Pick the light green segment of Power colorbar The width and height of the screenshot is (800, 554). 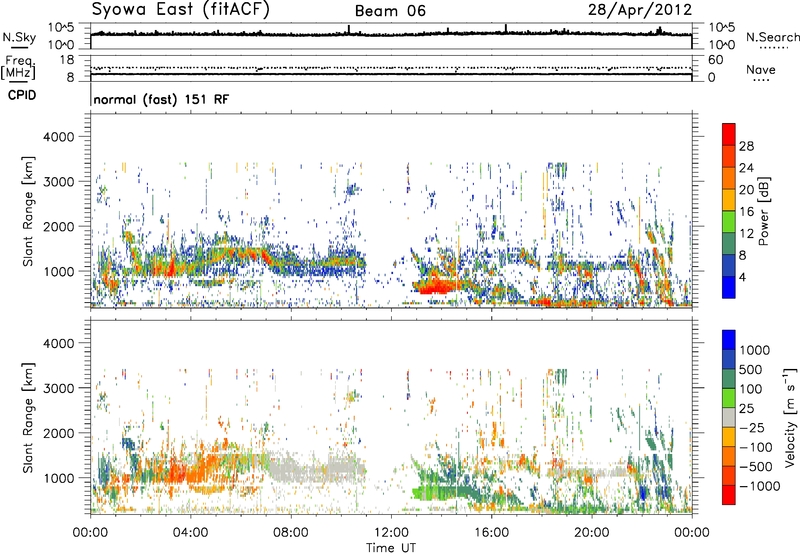729,221
